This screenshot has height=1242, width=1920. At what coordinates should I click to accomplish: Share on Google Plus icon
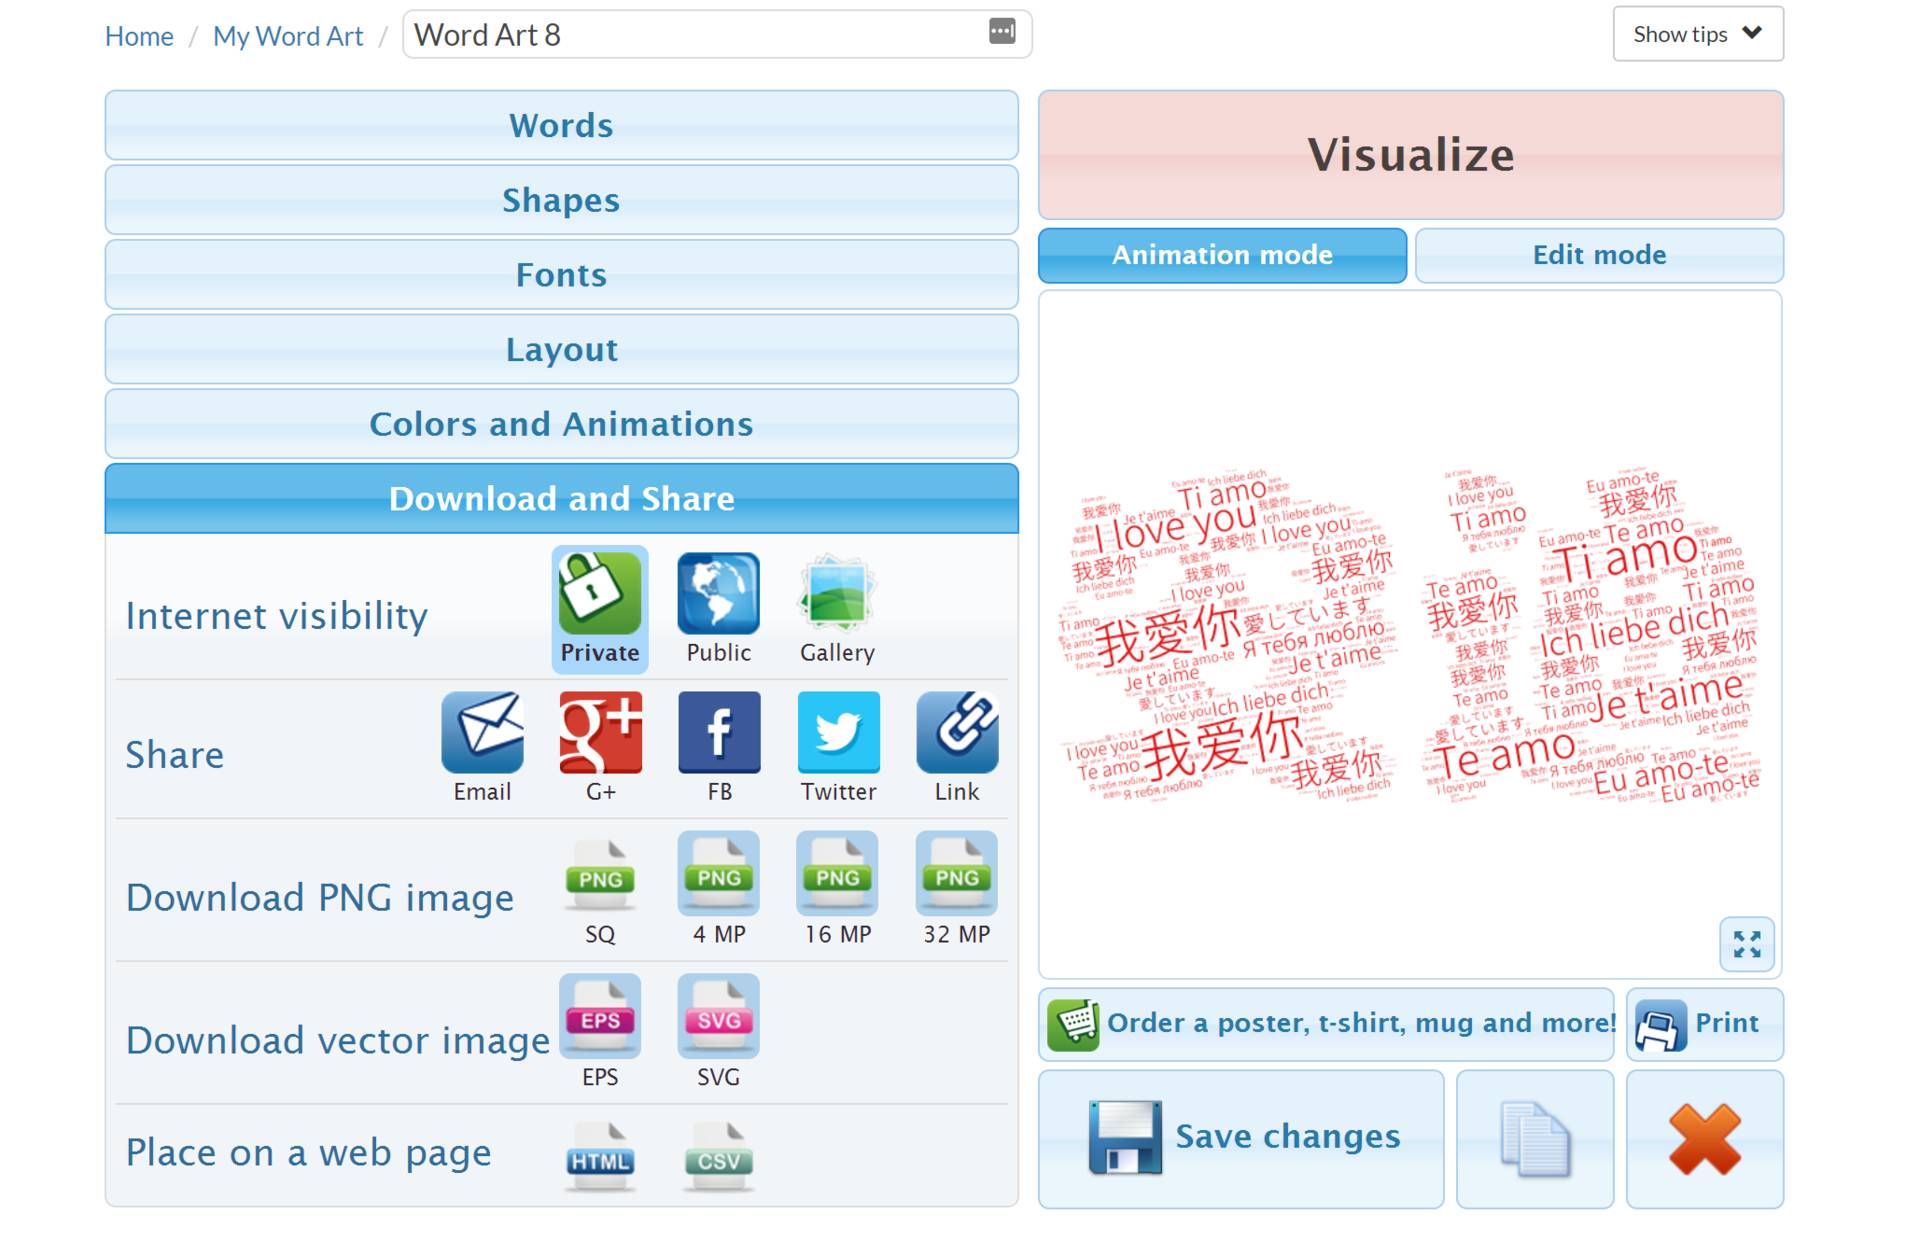point(600,733)
